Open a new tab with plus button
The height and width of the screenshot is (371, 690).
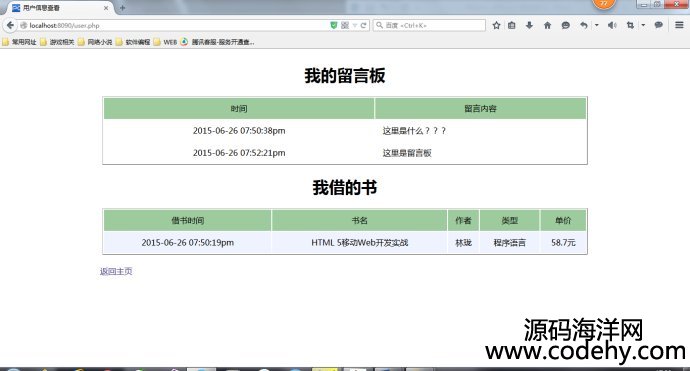coord(122,8)
